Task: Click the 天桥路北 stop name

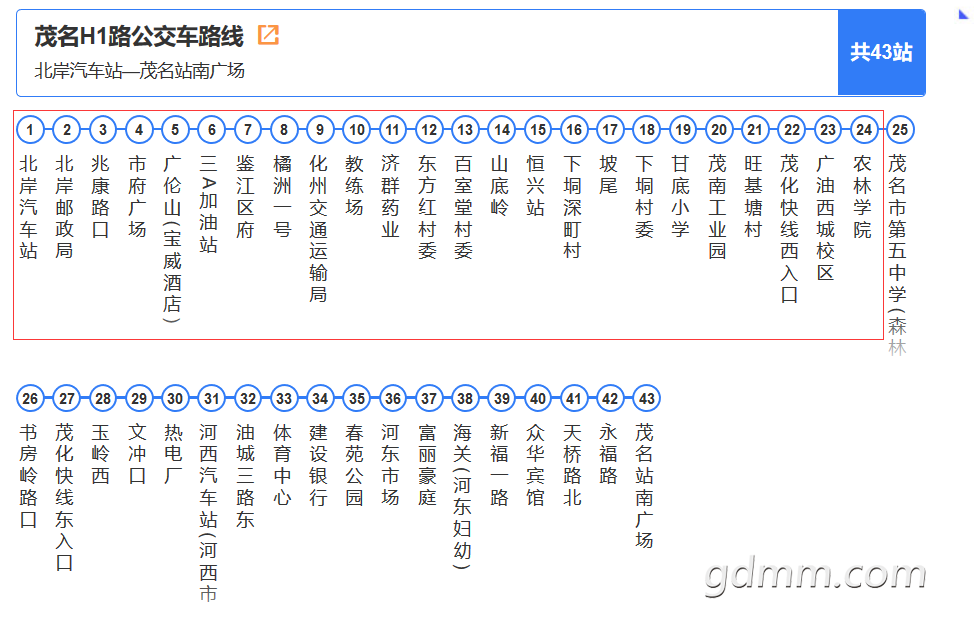Action: click(x=572, y=465)
